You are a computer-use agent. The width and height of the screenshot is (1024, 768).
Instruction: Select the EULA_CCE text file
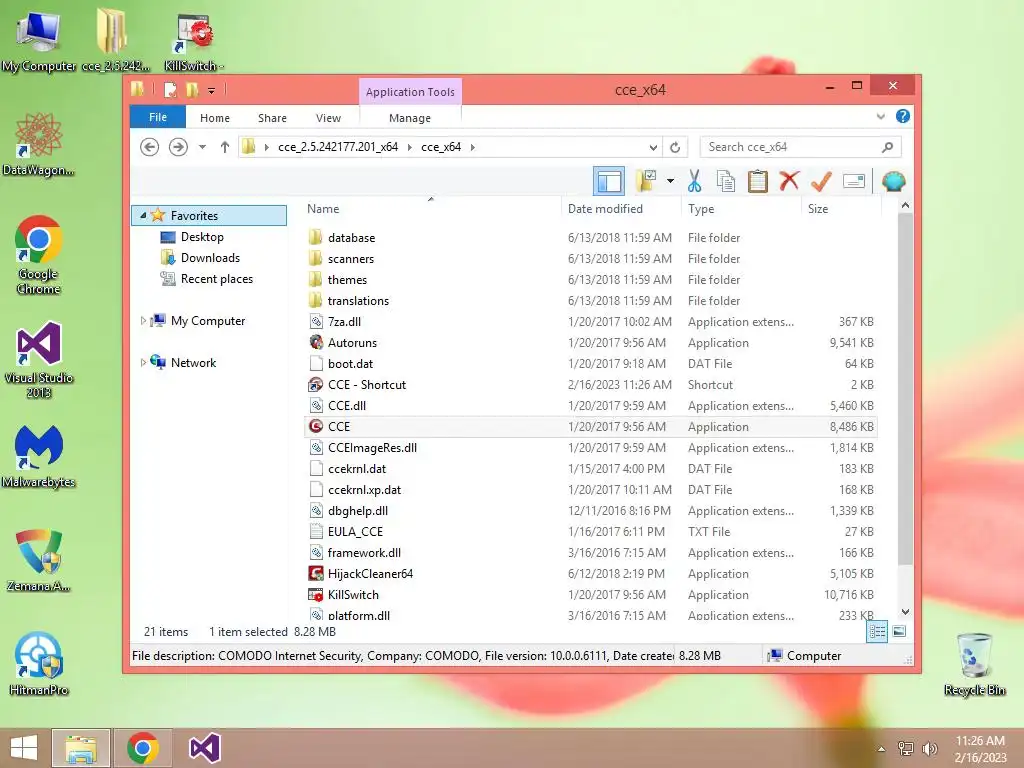(355, 532)
